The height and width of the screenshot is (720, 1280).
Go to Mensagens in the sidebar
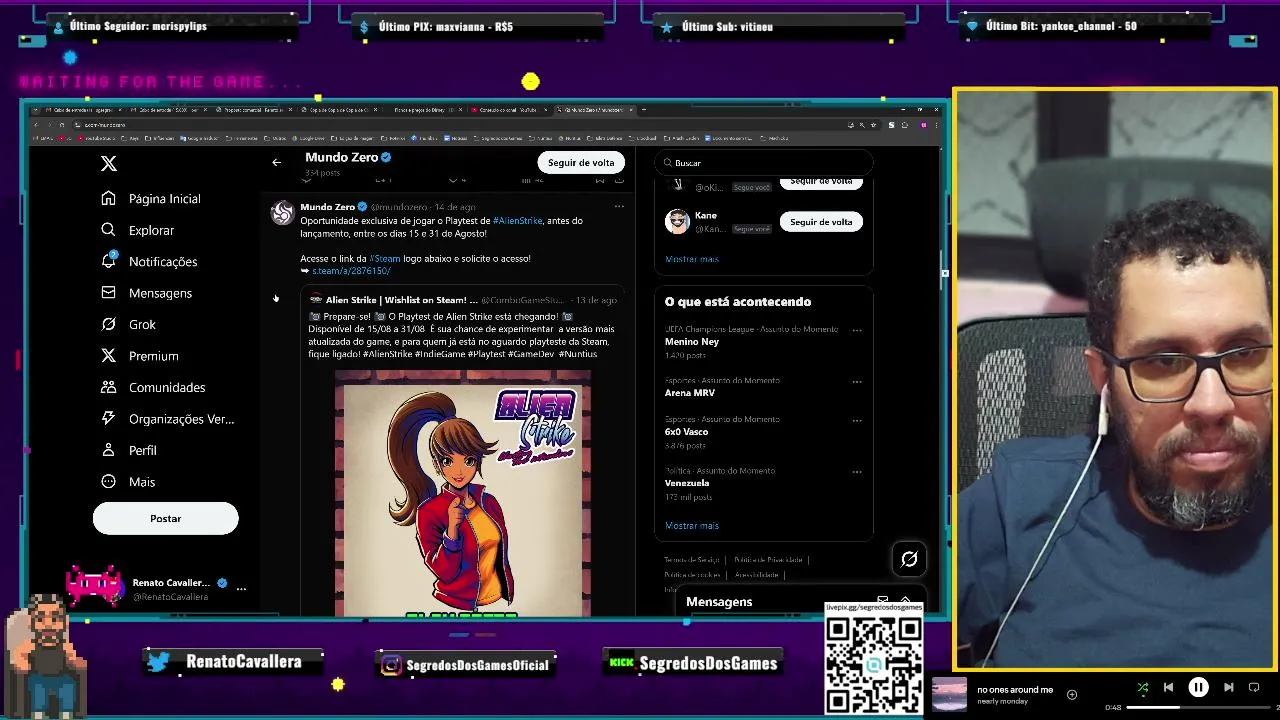click(x=146, y=293)
